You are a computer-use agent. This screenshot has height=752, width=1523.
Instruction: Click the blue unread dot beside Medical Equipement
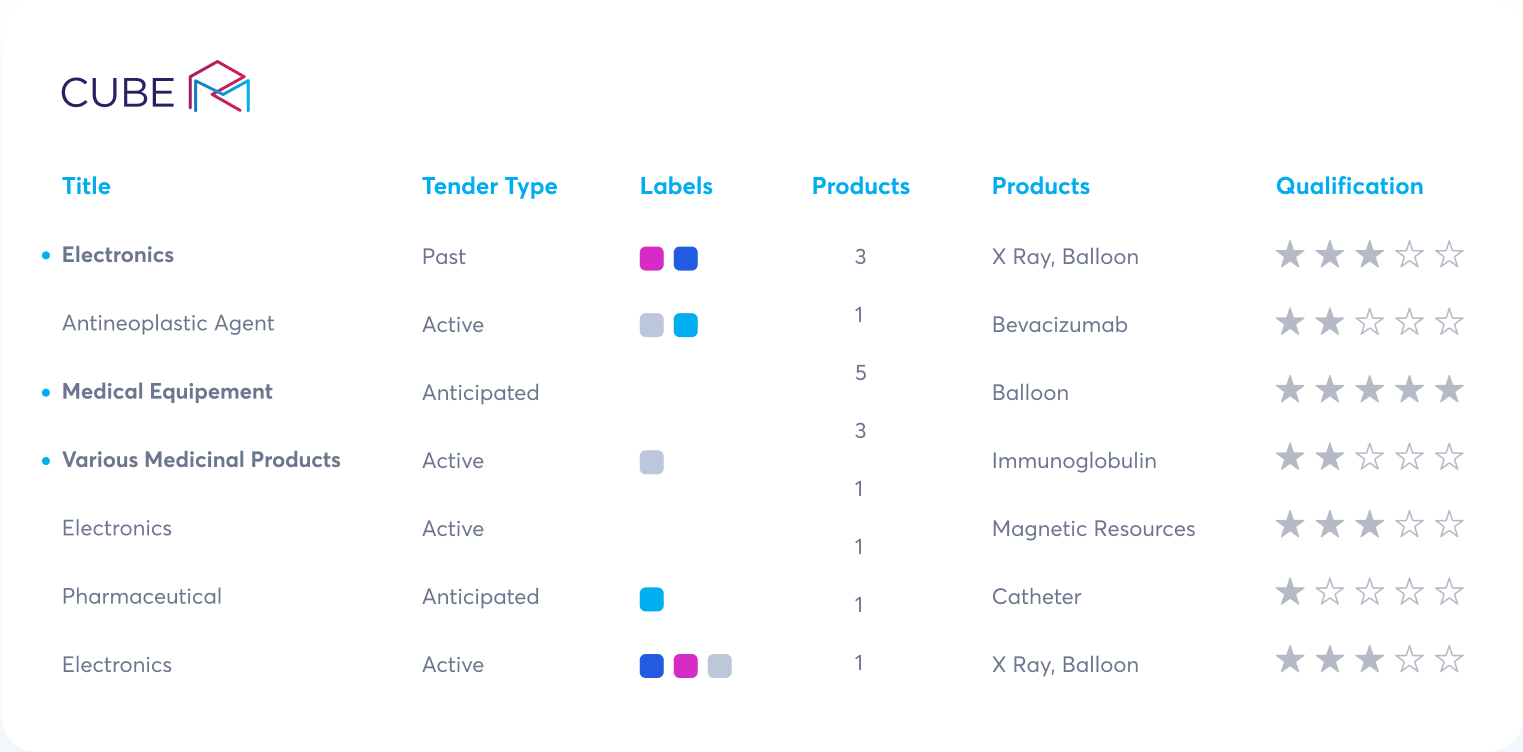46,393
